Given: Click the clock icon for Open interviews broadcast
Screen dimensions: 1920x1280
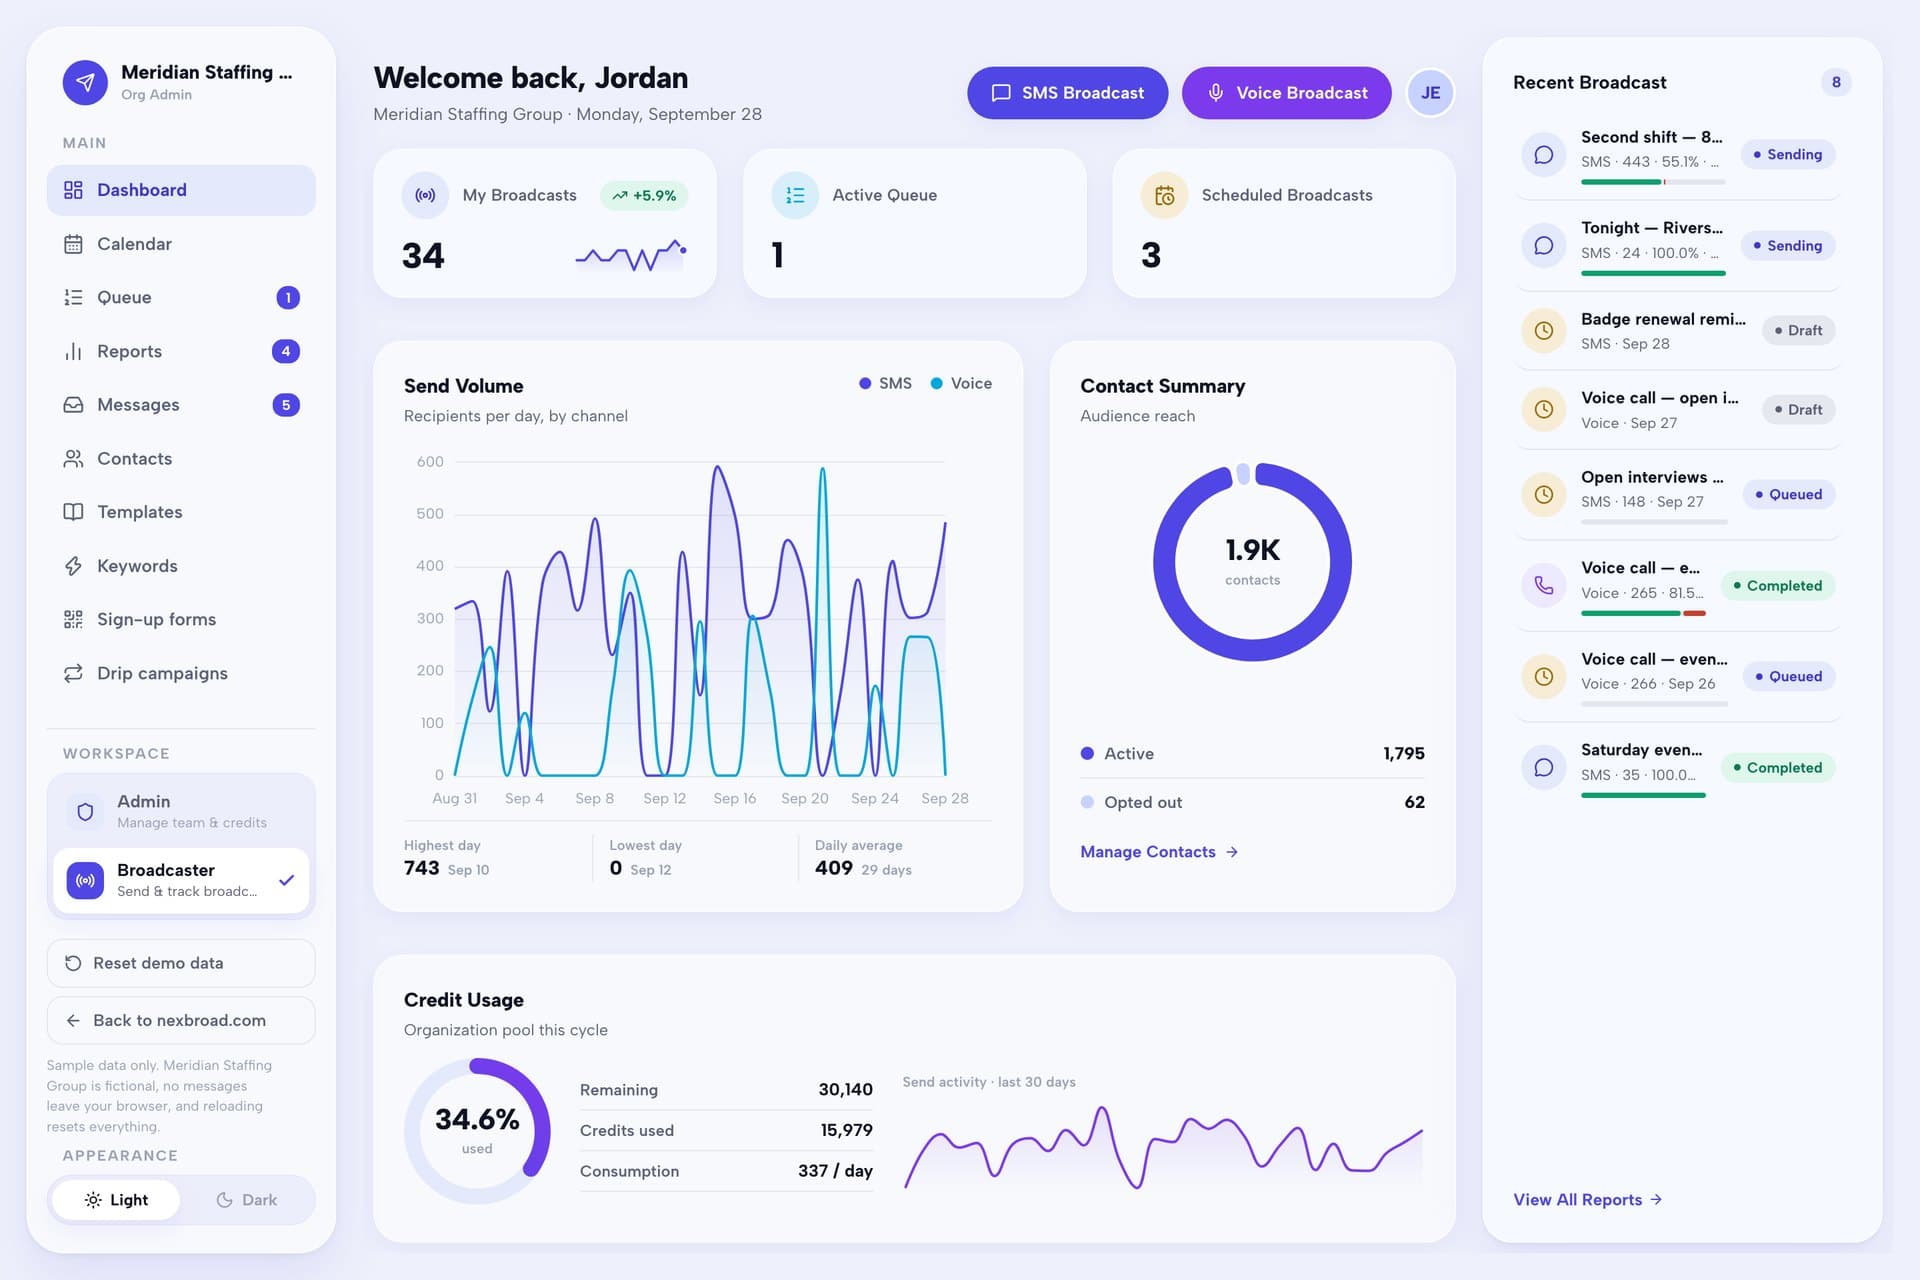Looking at the screenshot, I should 1543,494.
